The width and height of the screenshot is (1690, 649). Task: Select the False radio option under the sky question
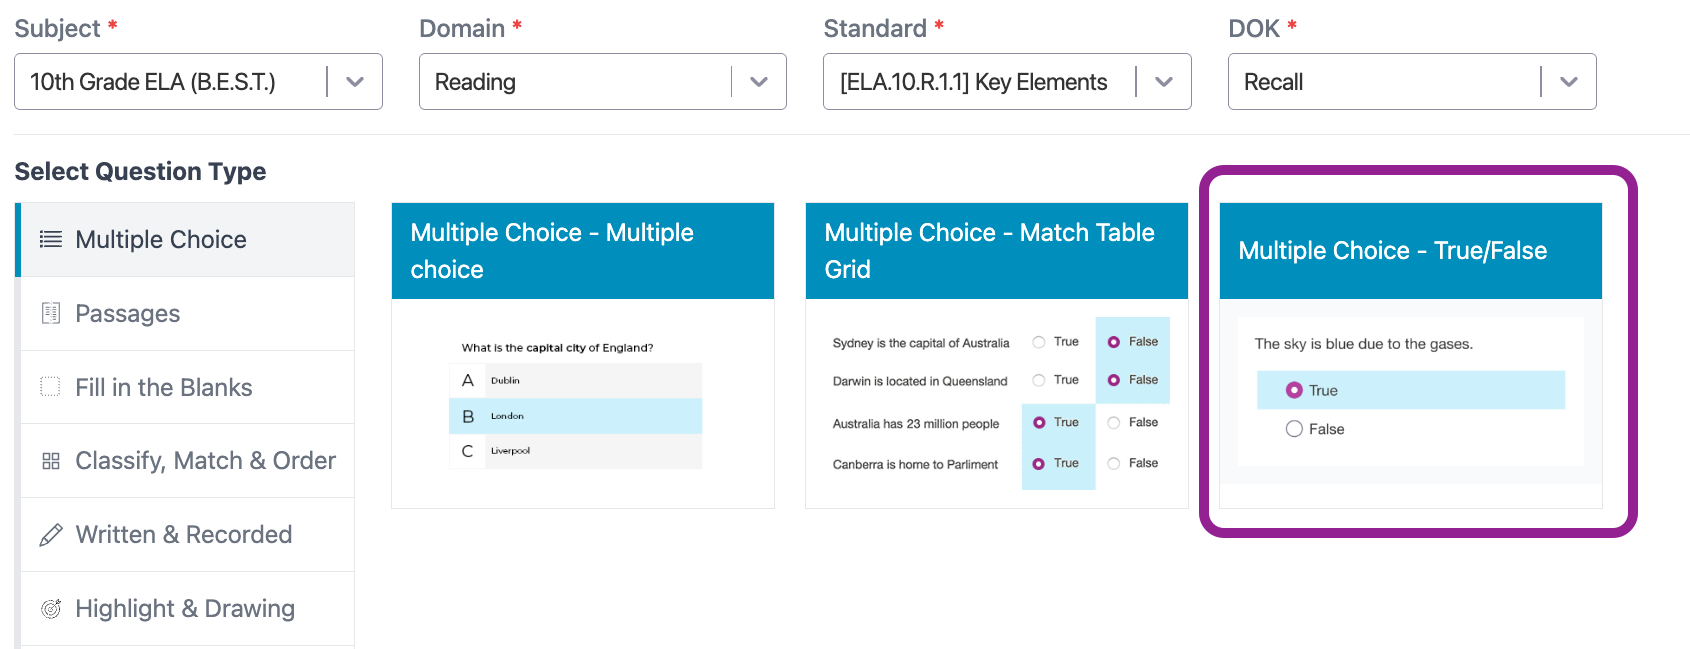[x=1294, y=429]
